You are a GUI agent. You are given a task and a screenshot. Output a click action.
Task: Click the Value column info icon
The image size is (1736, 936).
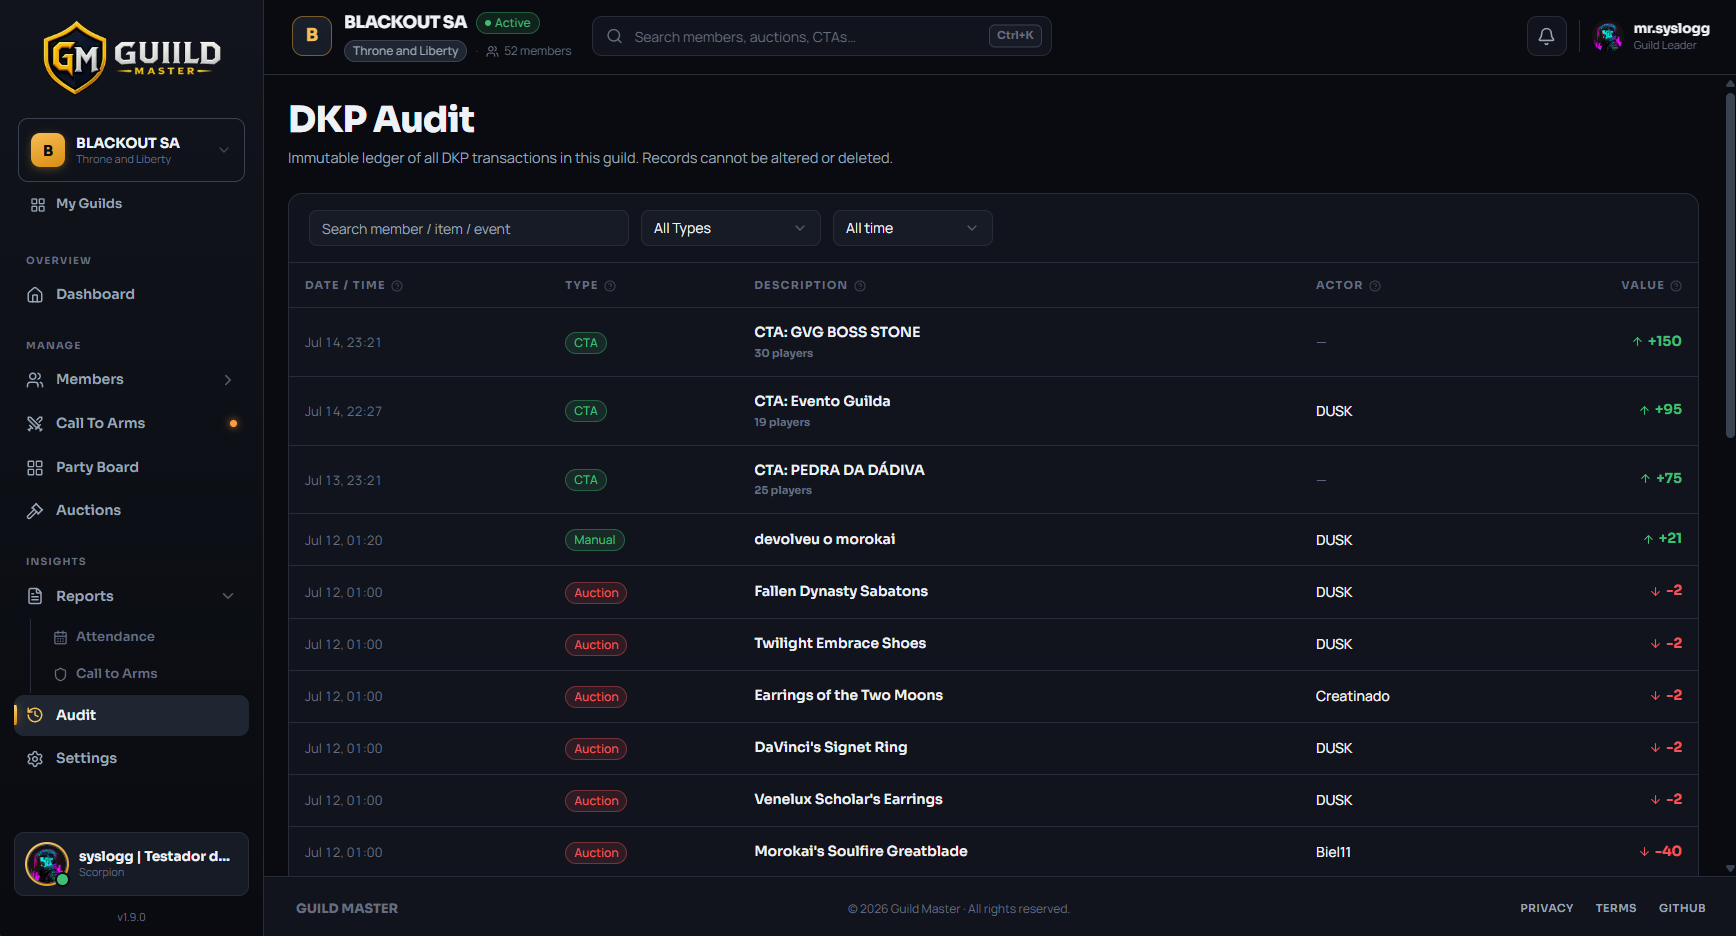tap(1676, 286)
